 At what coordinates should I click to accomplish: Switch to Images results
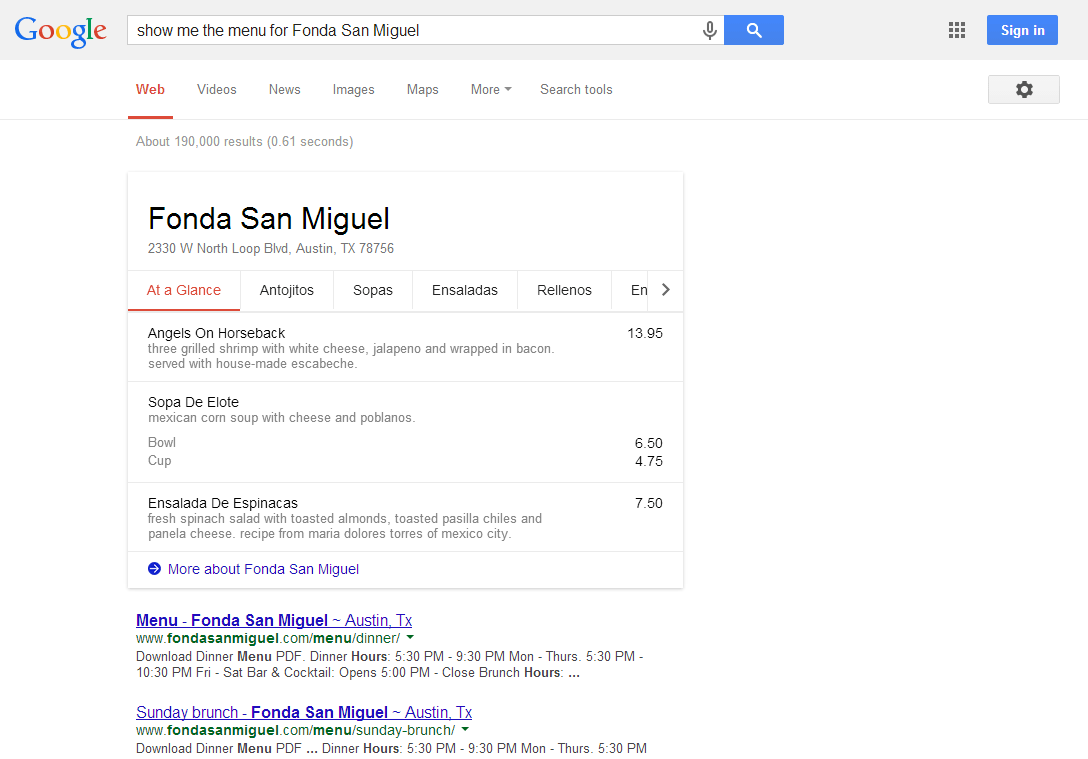[353, 89]
